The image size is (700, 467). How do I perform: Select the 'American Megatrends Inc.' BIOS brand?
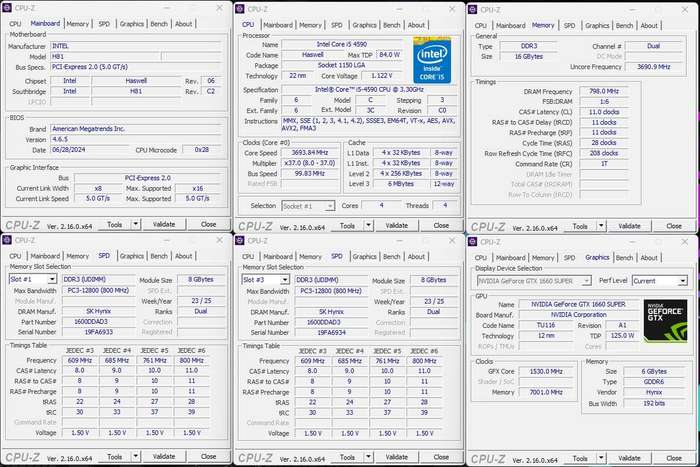click(136, 129)
